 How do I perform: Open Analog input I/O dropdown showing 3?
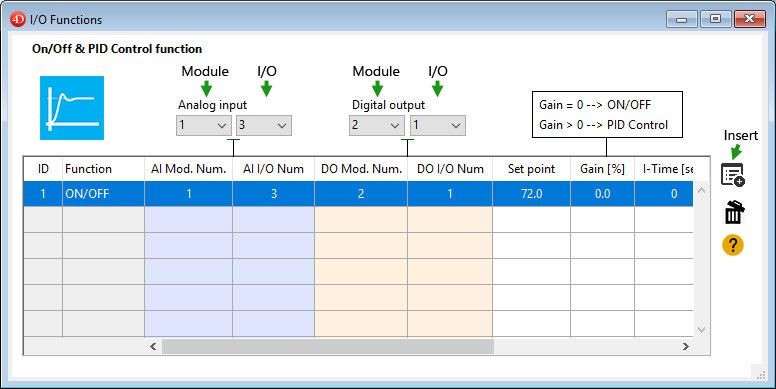tap(264, 125)
